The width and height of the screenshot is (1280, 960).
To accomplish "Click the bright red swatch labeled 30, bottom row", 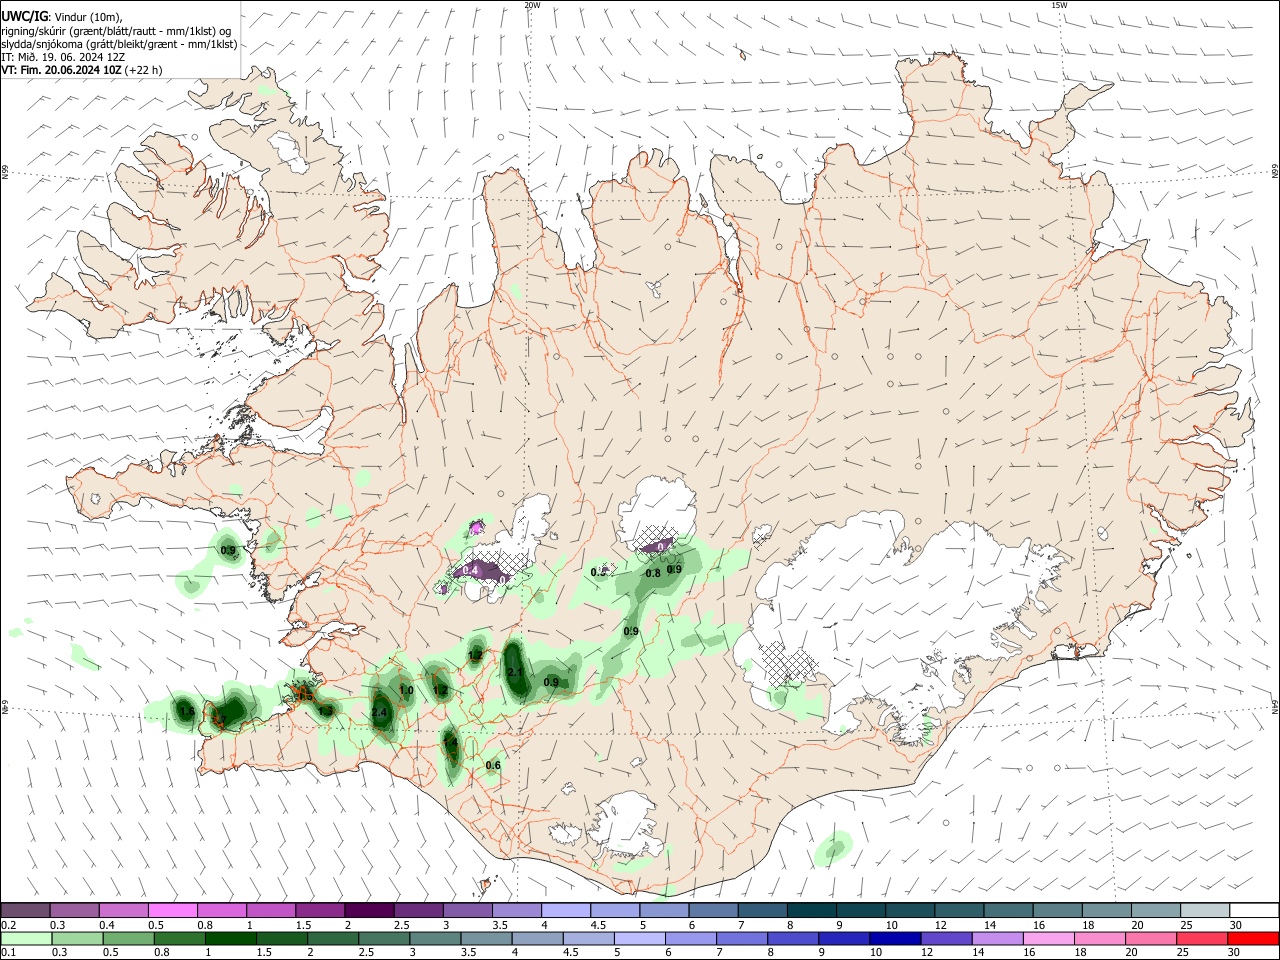I will click(1252, 938).
